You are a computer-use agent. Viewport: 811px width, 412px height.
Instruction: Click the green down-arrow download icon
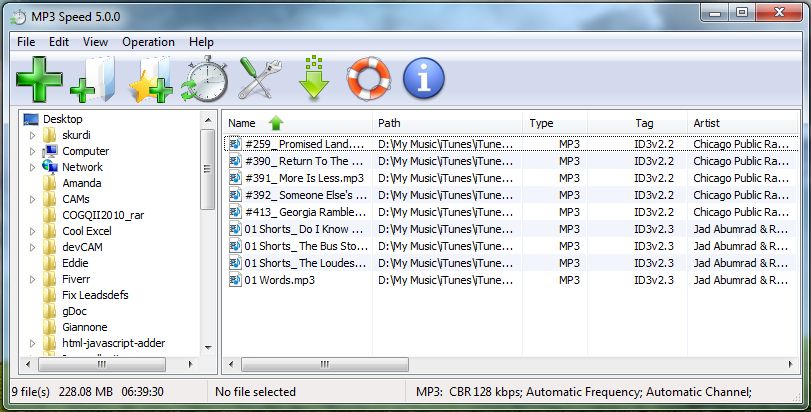[x=313, y=78]
